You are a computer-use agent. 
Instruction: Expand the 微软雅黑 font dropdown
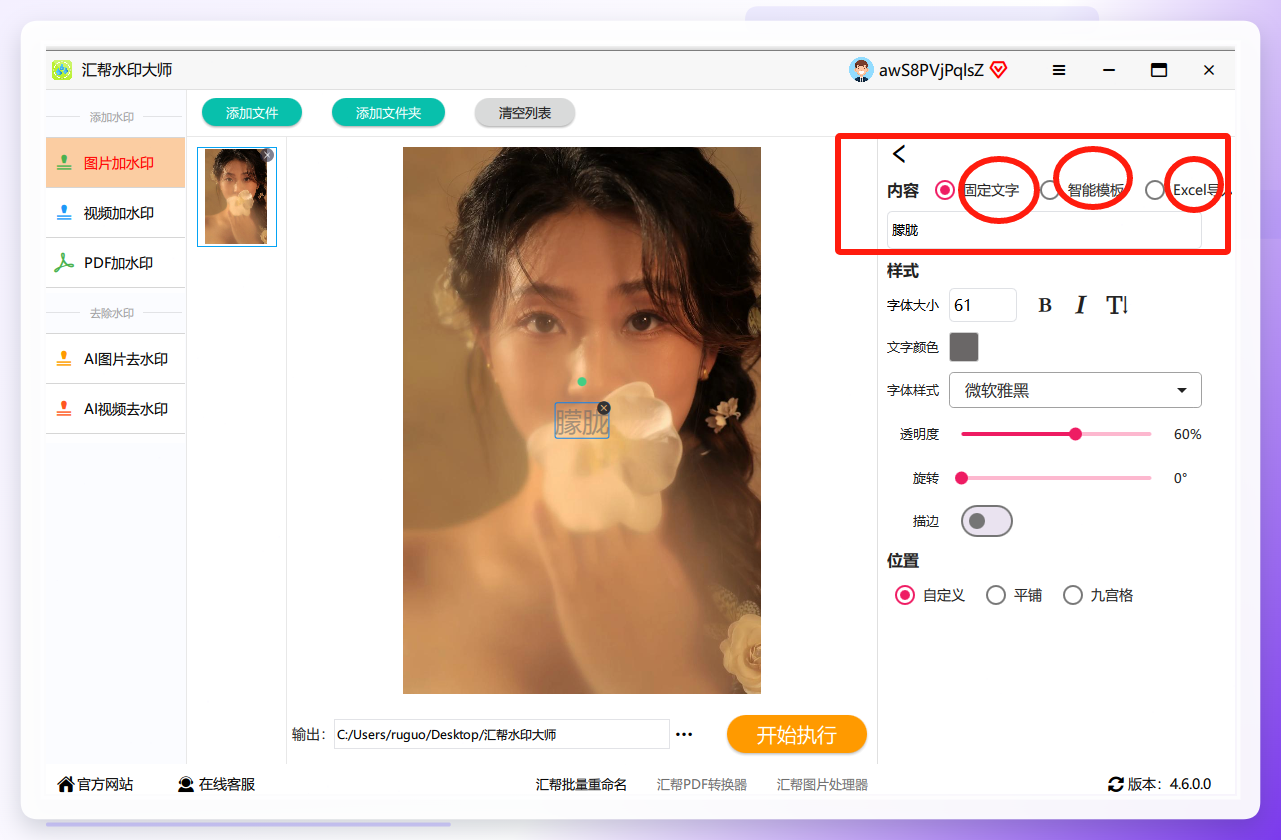tap(1075, 390)
